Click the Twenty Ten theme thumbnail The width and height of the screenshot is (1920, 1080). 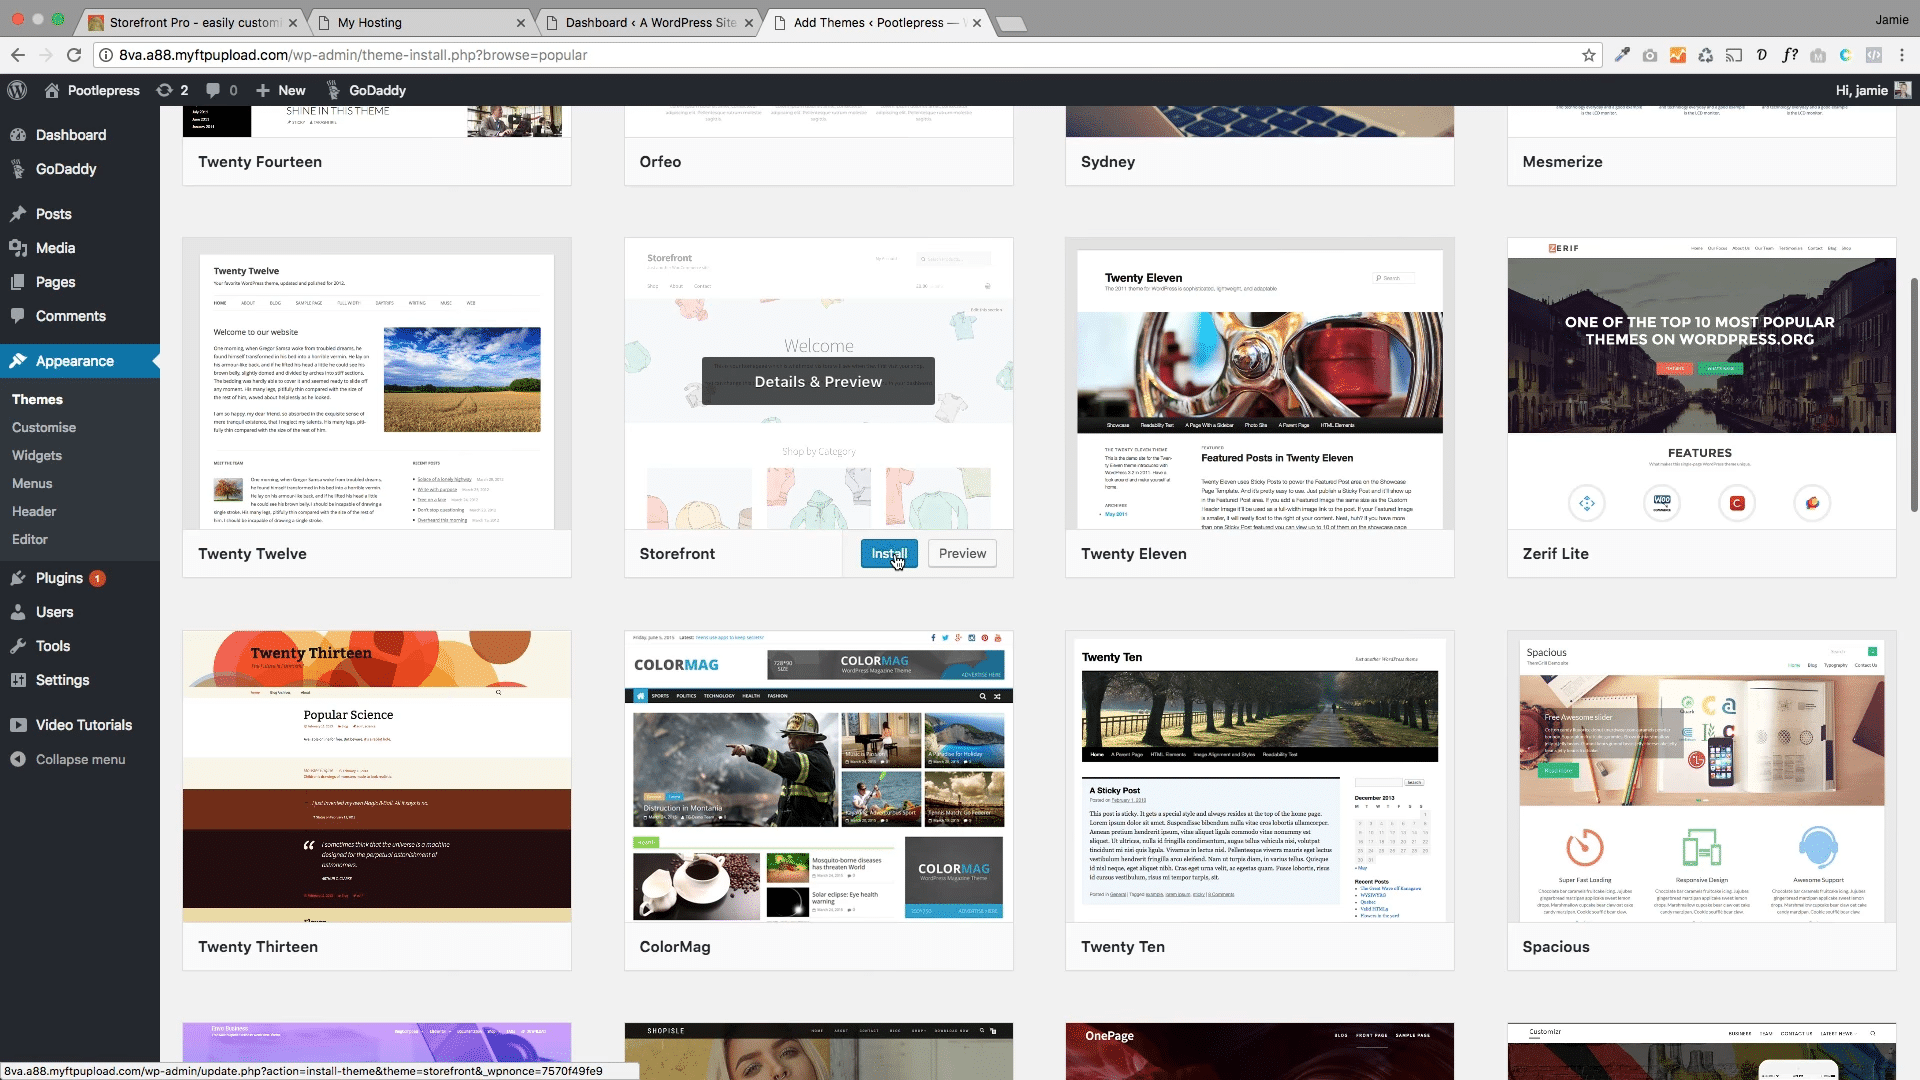1260,776
